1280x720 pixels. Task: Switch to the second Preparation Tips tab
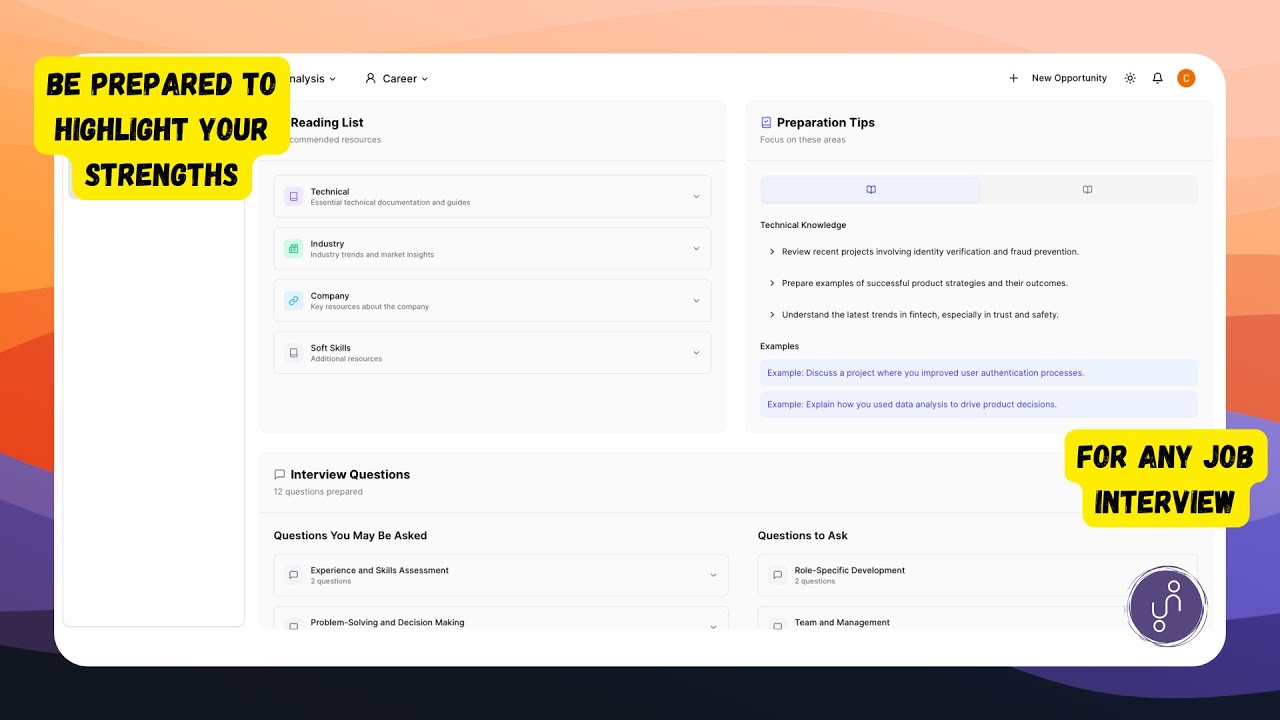coord(1087,190)
